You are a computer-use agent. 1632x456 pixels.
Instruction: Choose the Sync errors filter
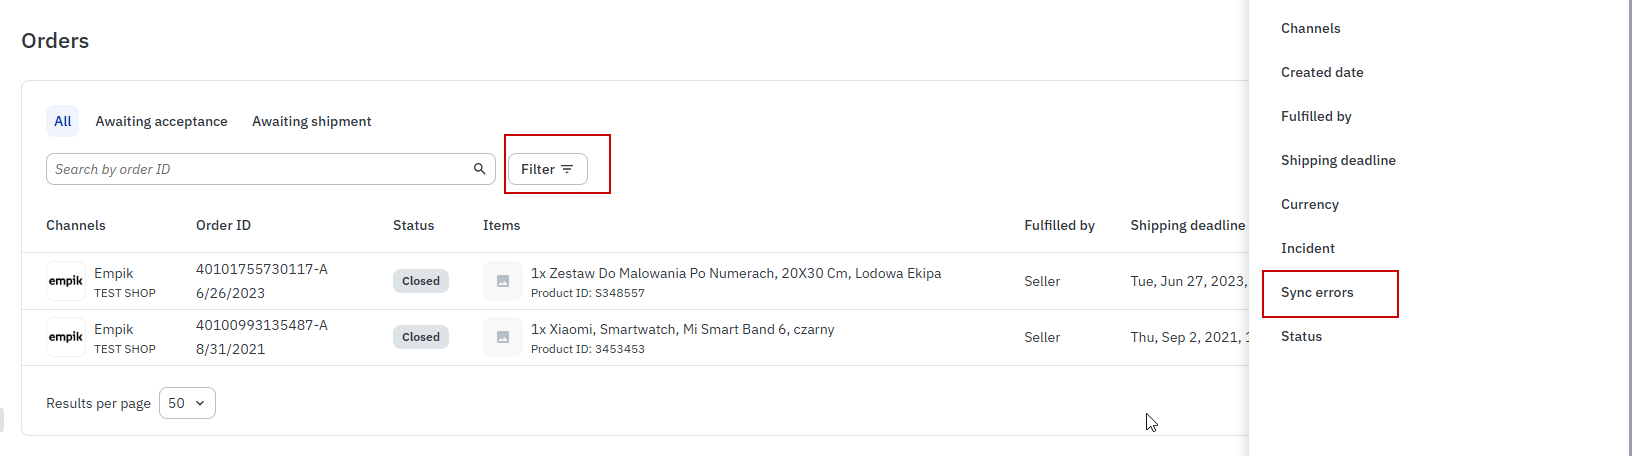pos(1317,292)
